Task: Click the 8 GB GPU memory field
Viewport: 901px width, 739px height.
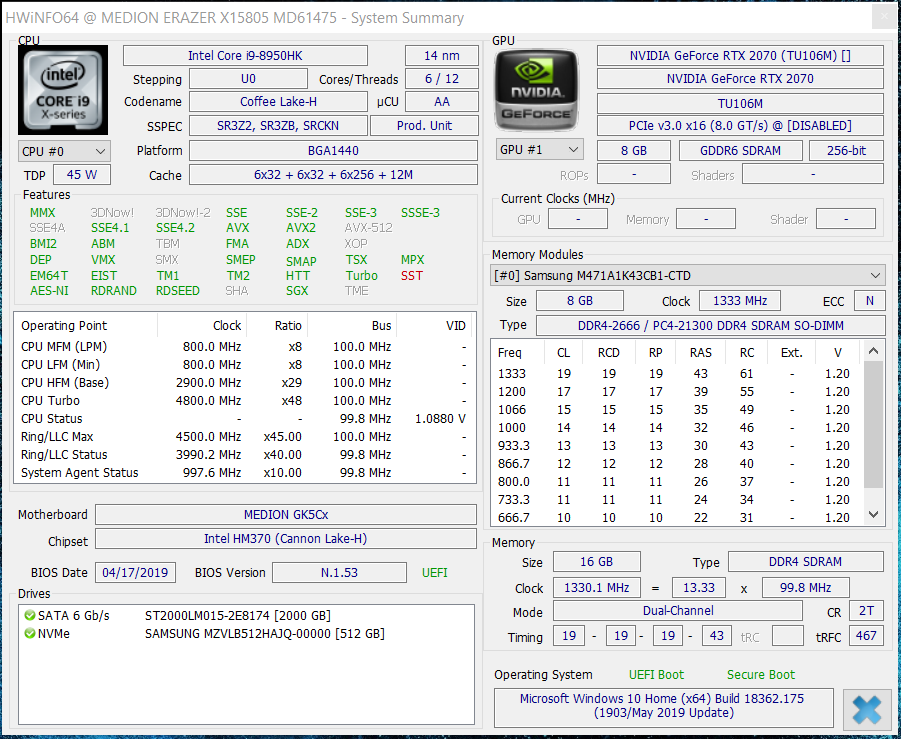Action: [x=634, y=151]
